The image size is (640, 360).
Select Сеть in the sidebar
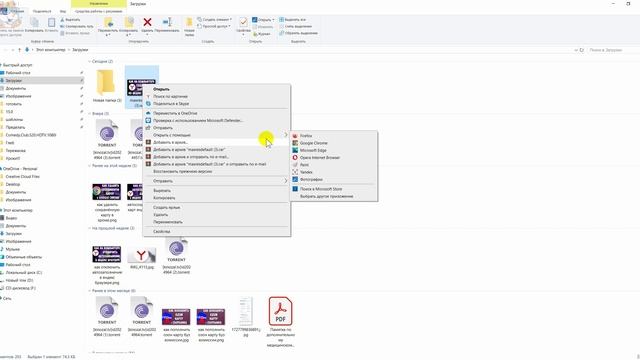(7, 298)
